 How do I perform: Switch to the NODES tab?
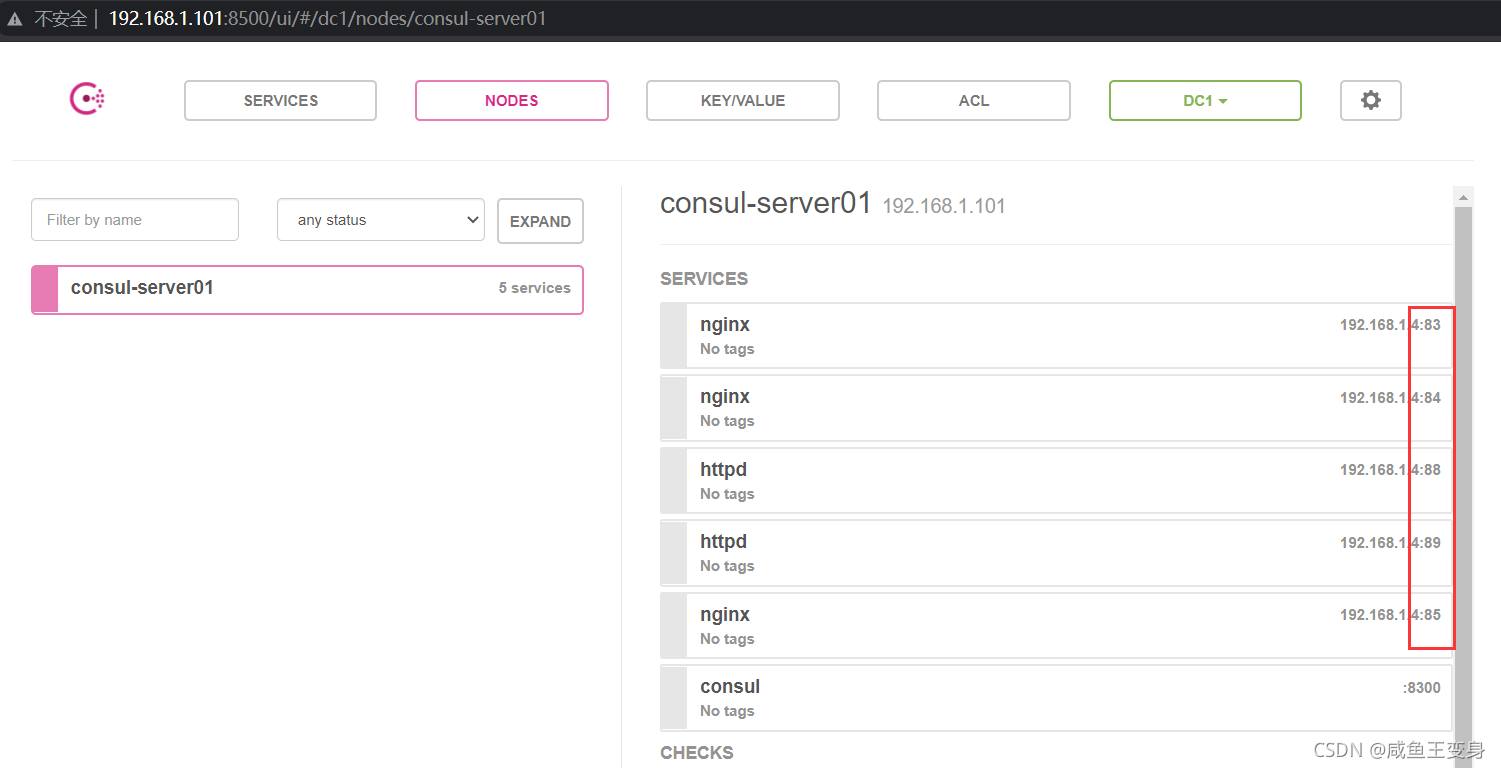click(x=512, y=100)
